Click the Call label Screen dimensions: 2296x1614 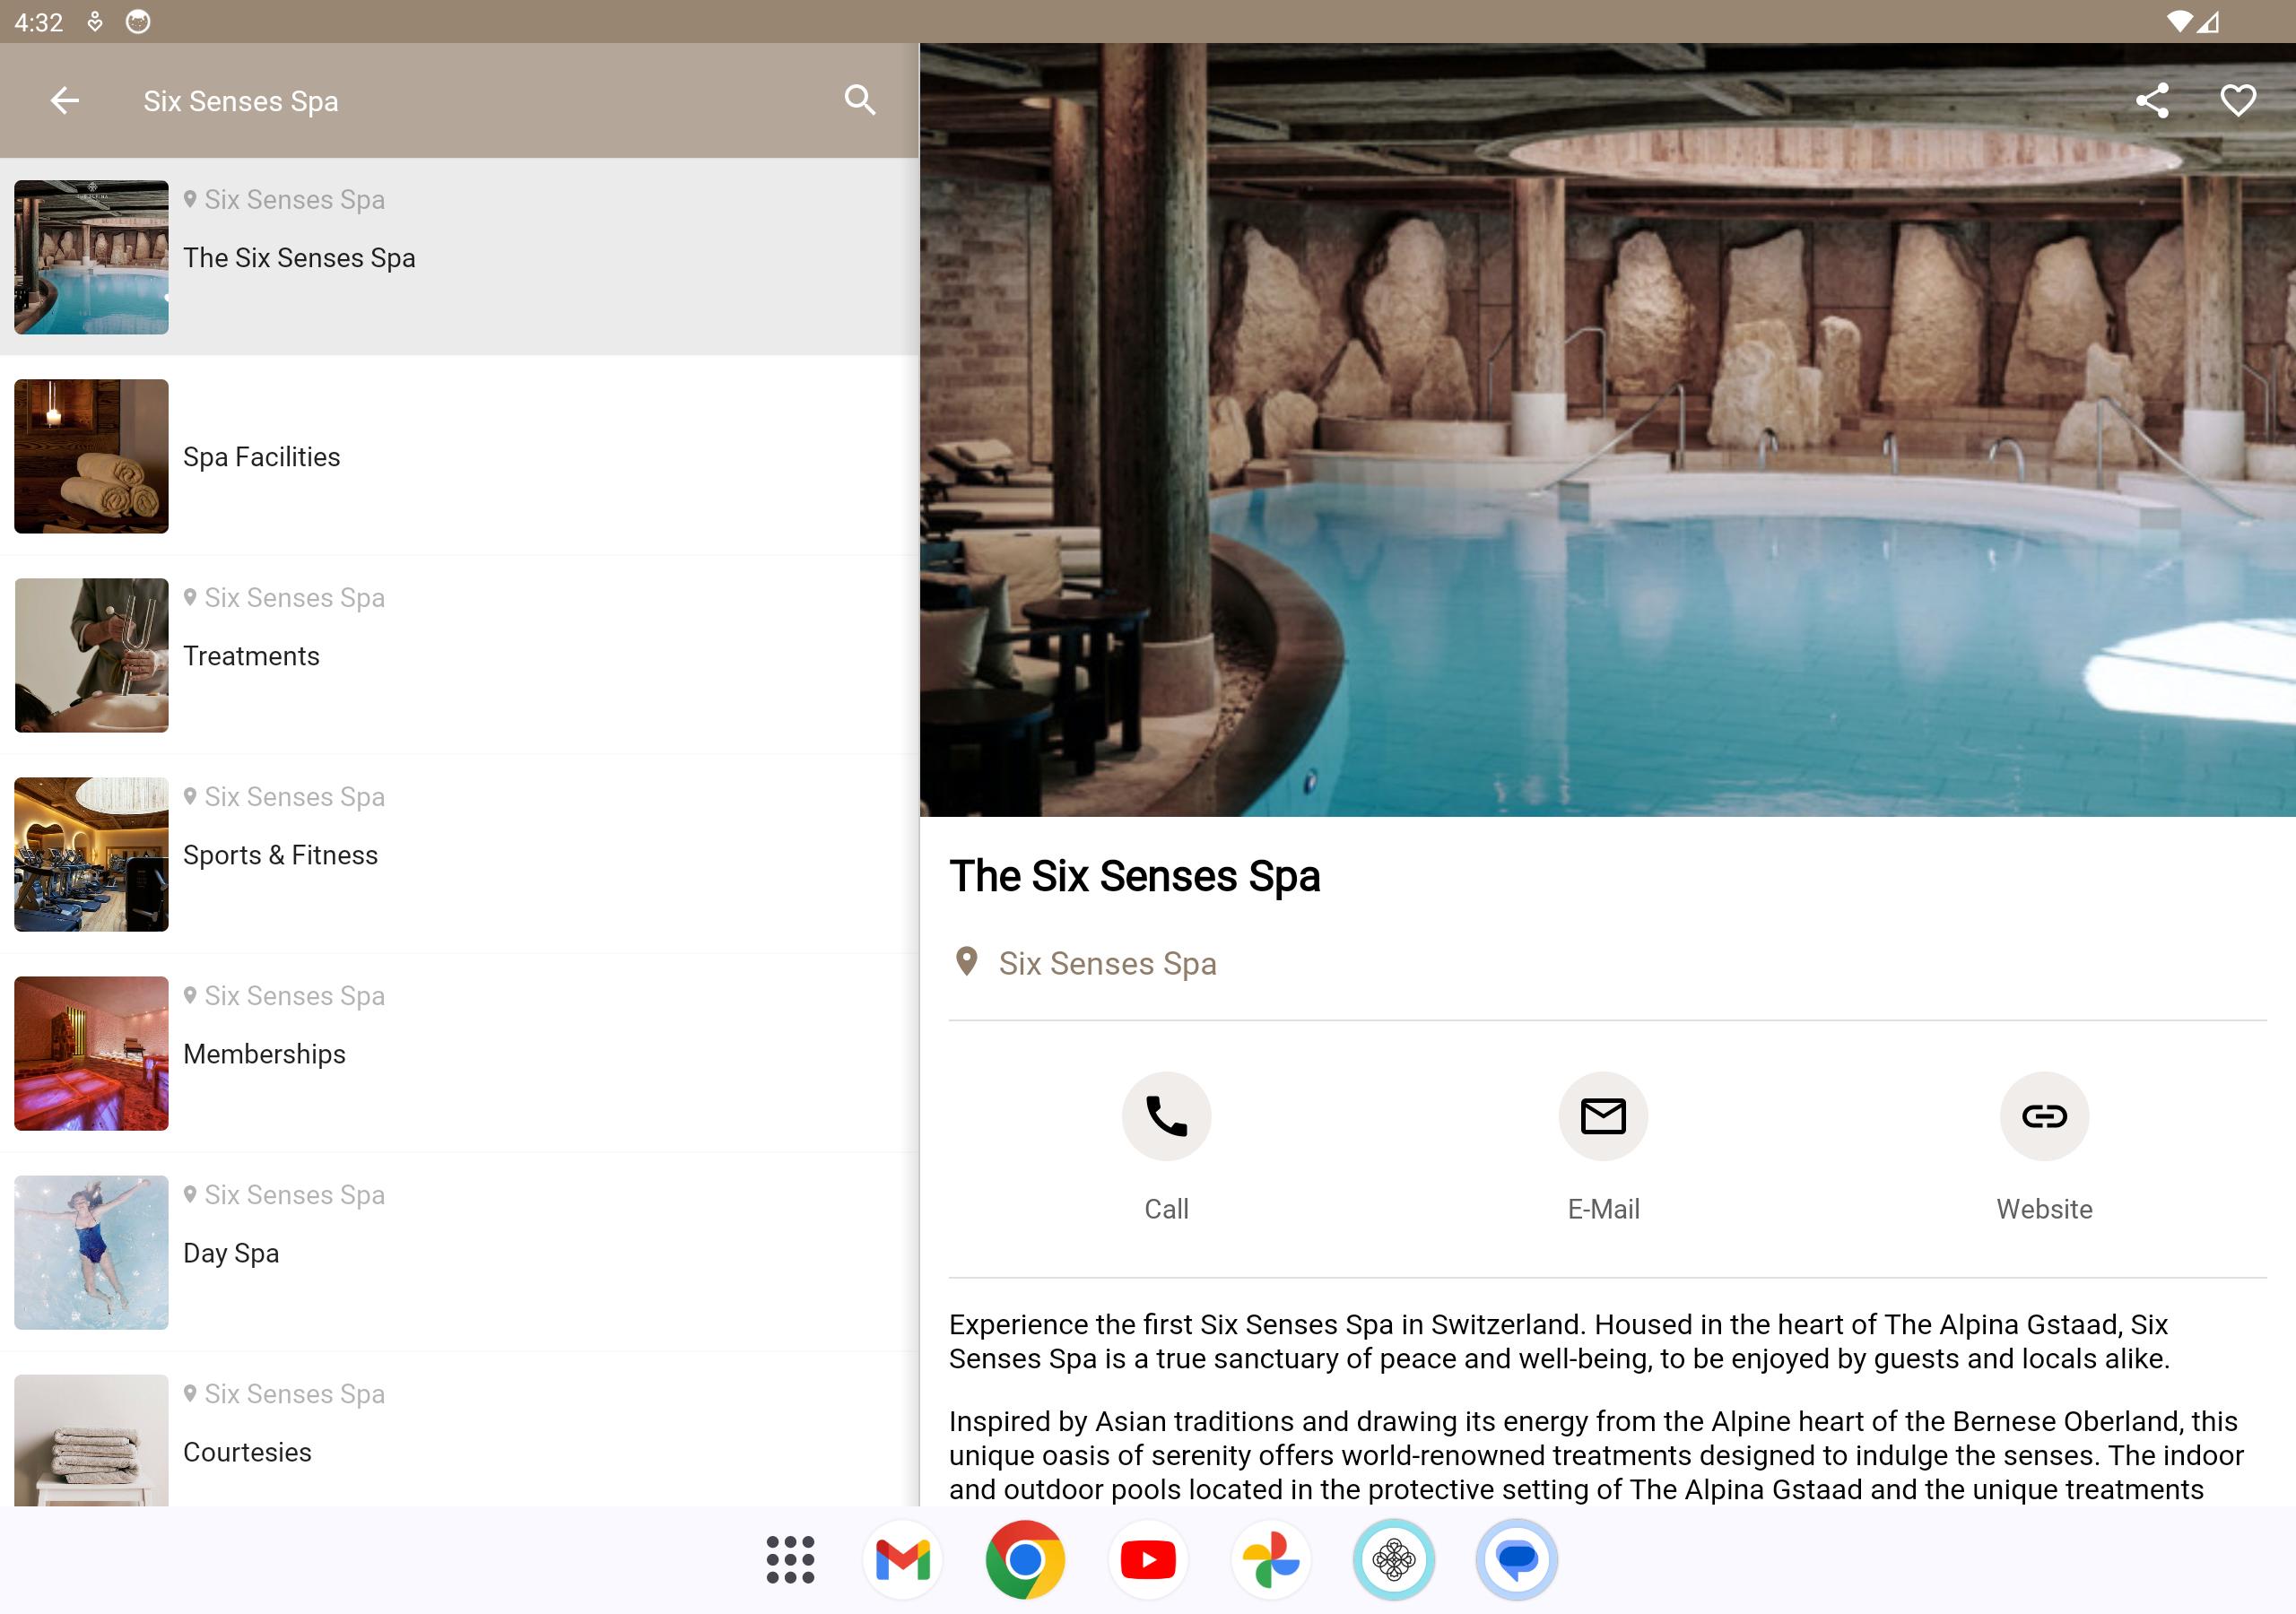pos(1166,1209)
